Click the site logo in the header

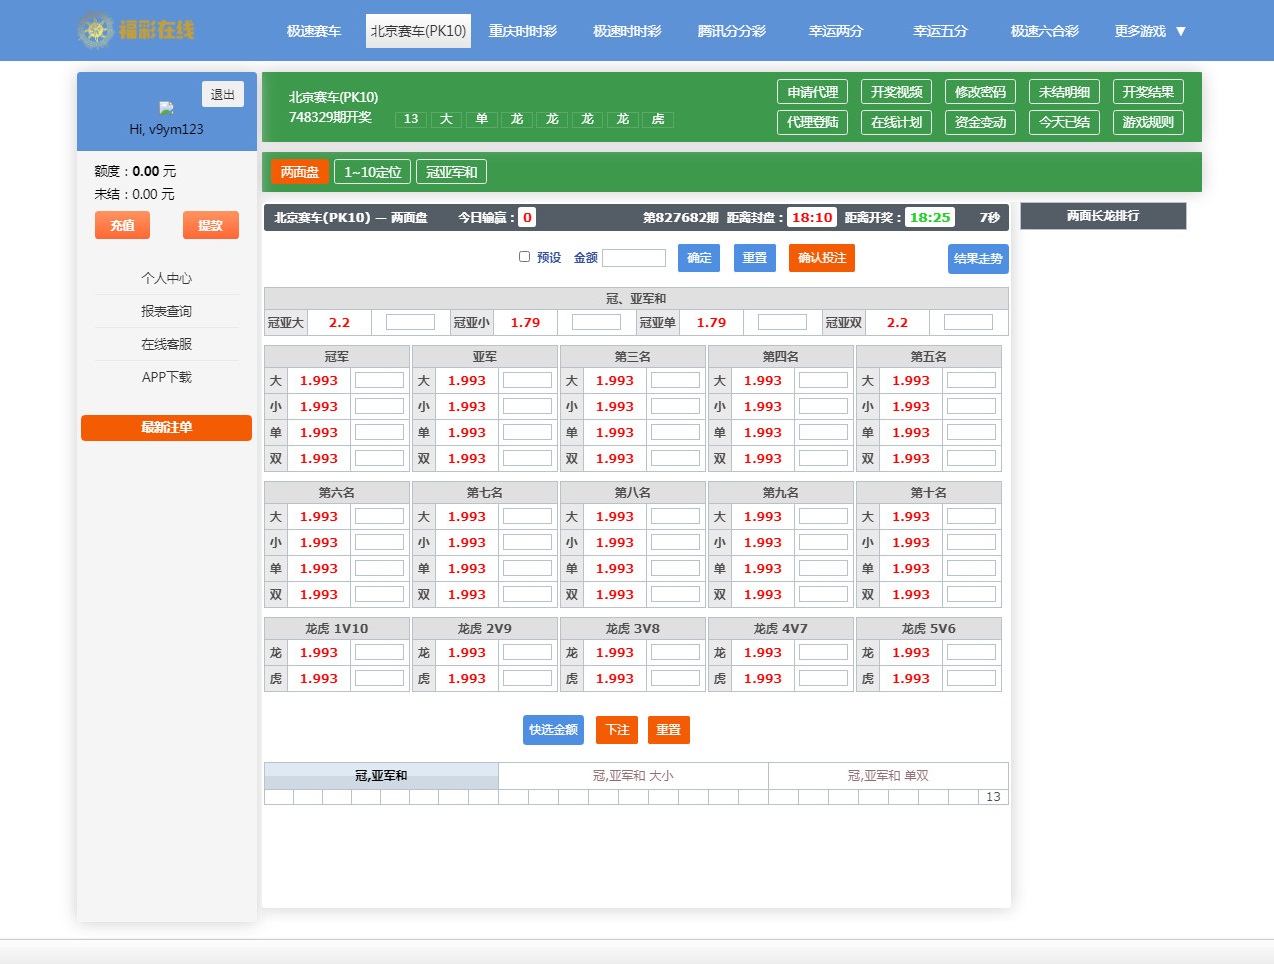pyautogui.click(x=136, y=30)
